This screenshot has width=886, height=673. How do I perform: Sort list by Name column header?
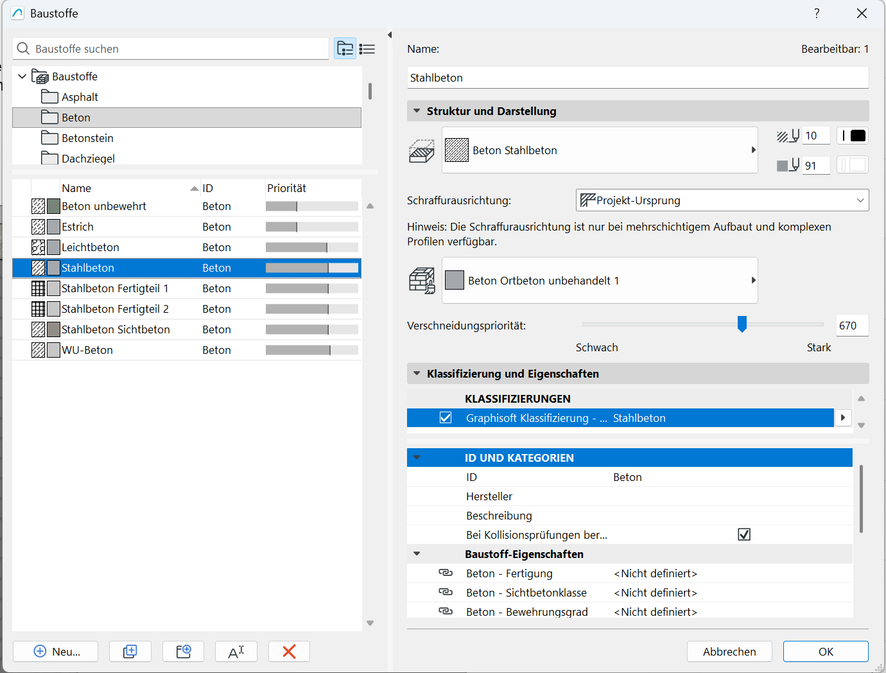[130, 188]
